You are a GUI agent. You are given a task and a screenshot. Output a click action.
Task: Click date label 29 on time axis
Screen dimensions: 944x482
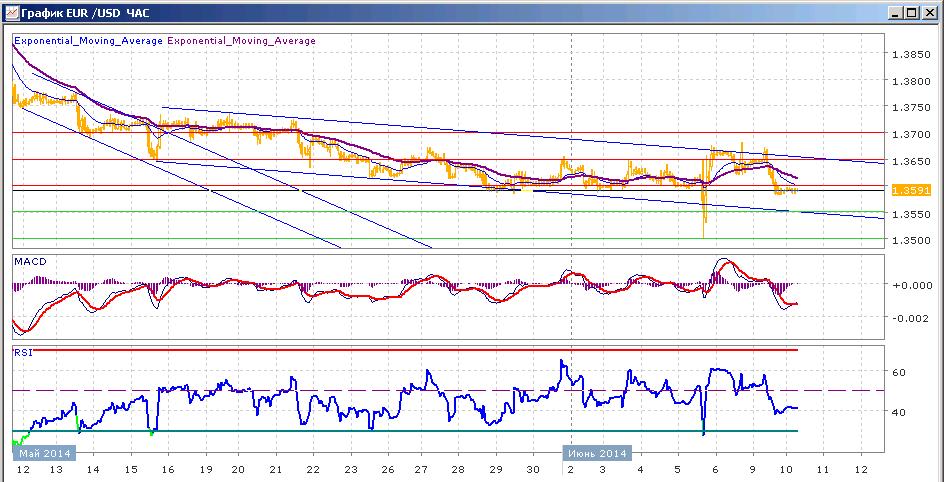click(495, 469)
